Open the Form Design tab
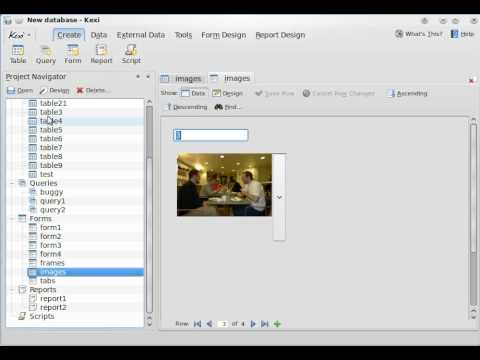480x360 pixels. 224,35
